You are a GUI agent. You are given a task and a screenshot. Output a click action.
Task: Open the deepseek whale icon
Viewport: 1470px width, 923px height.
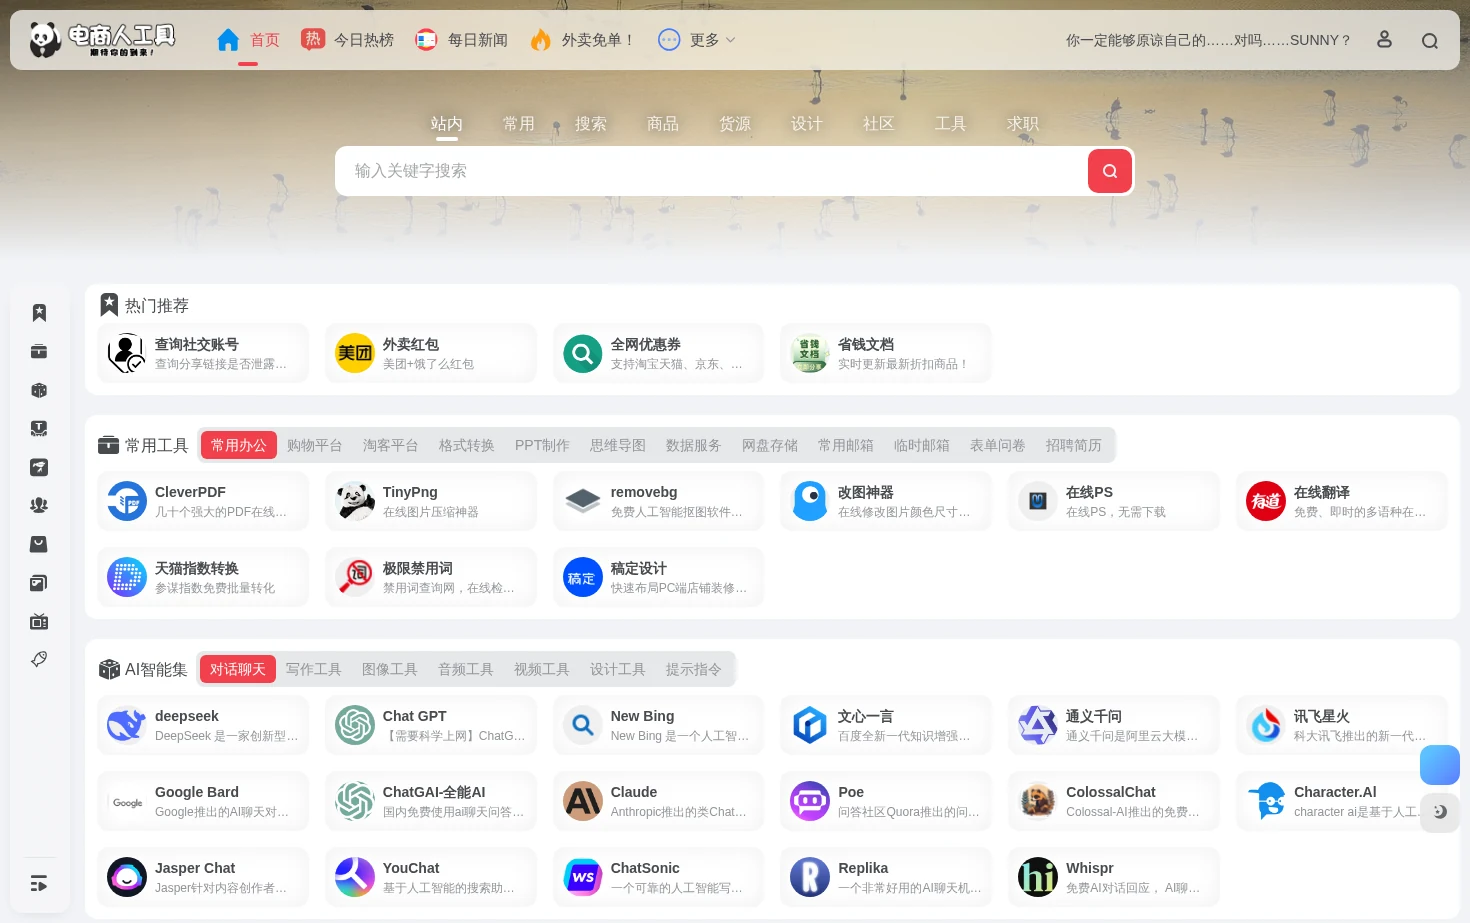click(127, 725)
